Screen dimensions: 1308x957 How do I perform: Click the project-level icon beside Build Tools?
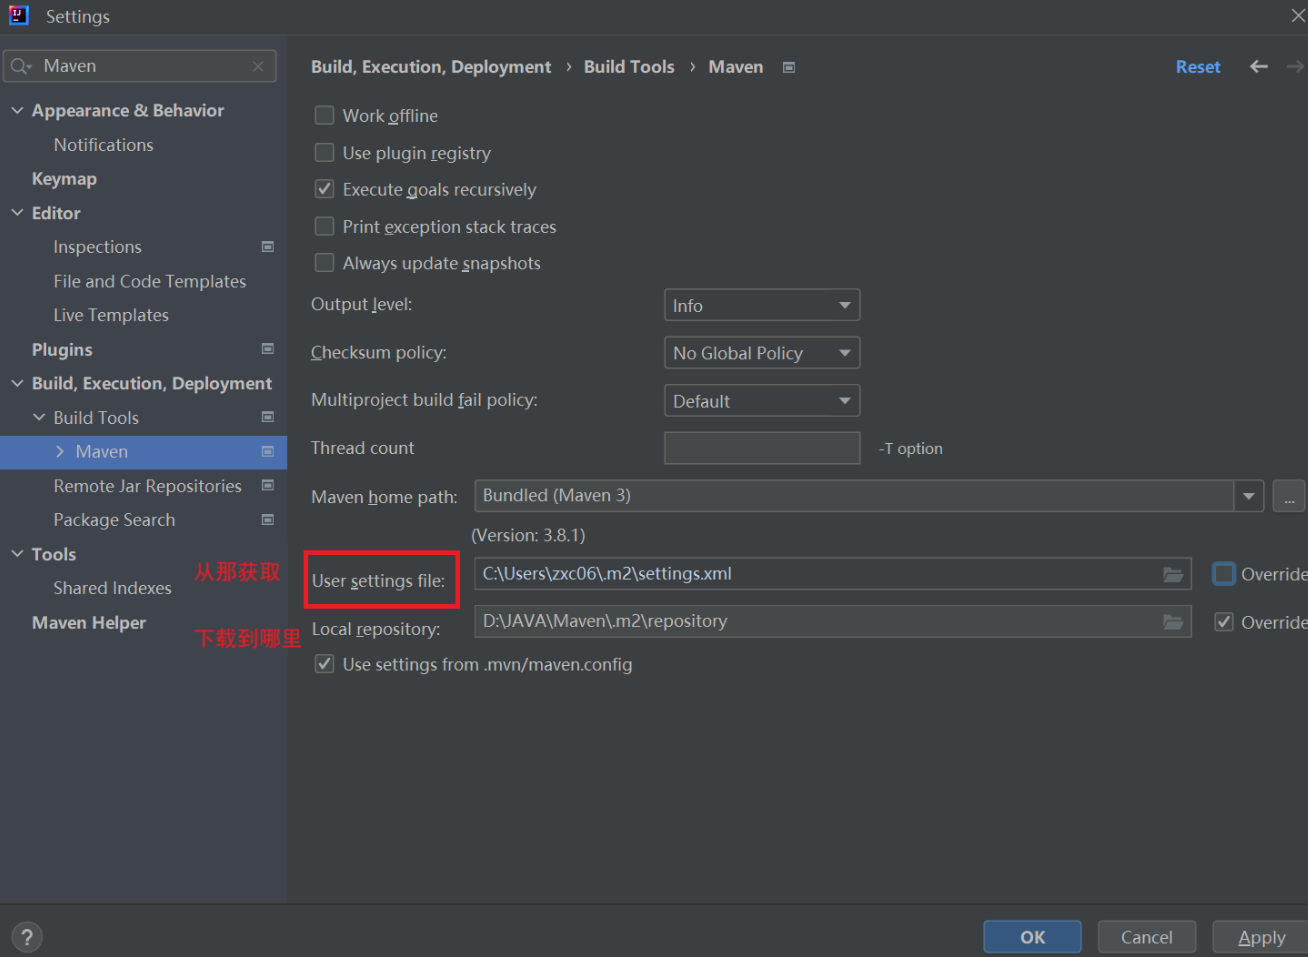(268, 417)
